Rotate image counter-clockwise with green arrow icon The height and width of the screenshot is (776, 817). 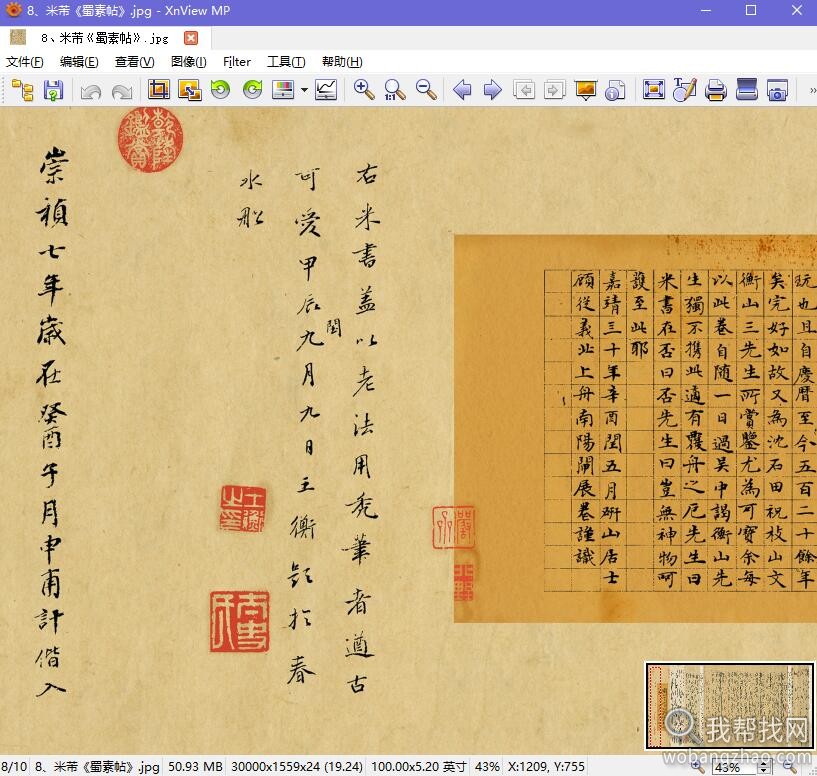click(220, 90)
